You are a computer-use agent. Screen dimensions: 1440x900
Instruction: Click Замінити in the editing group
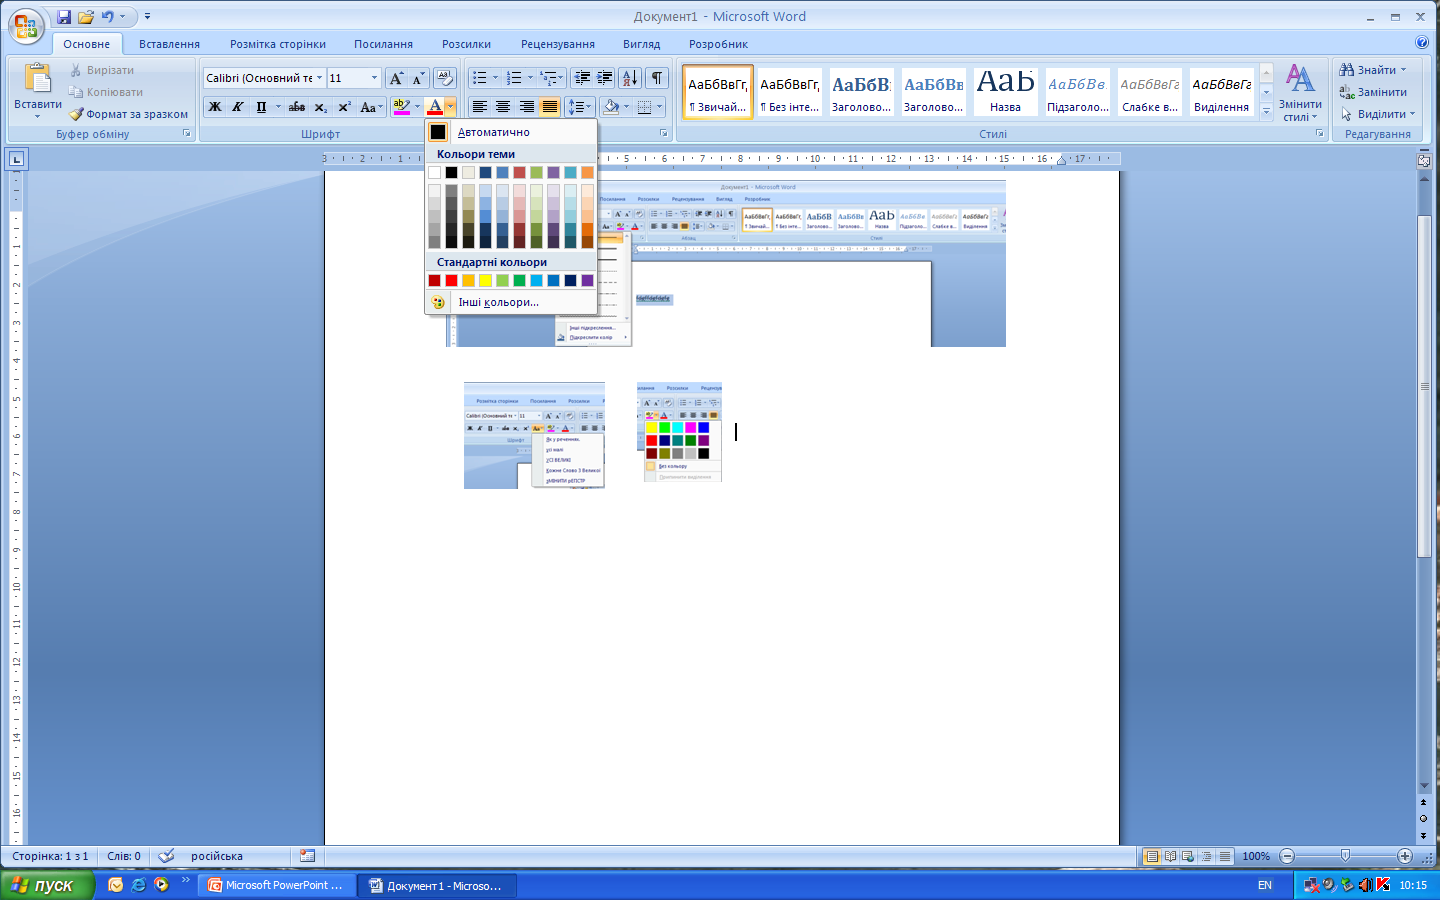[x=1373, y=92]
